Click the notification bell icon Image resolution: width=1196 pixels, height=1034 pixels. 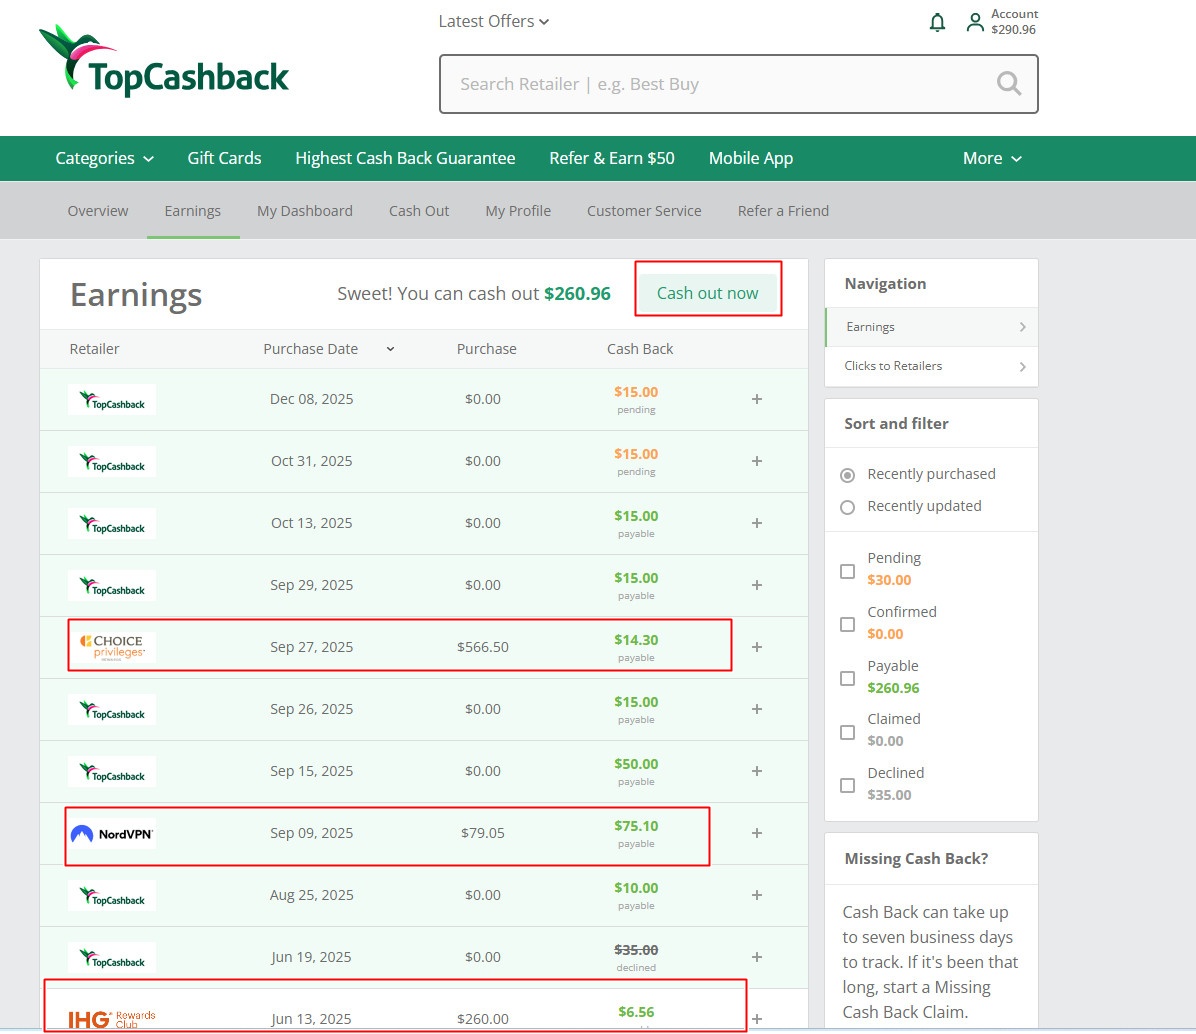pos(937,22)
